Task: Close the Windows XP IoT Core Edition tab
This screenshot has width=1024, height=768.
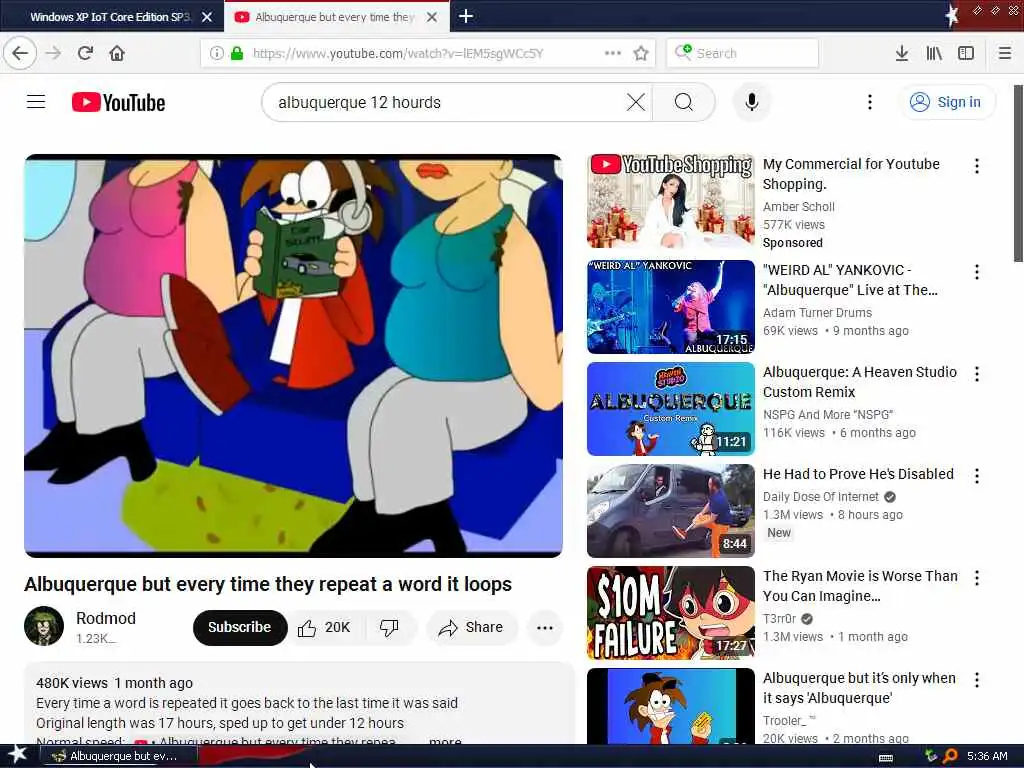Action: [x=207, y=17]
